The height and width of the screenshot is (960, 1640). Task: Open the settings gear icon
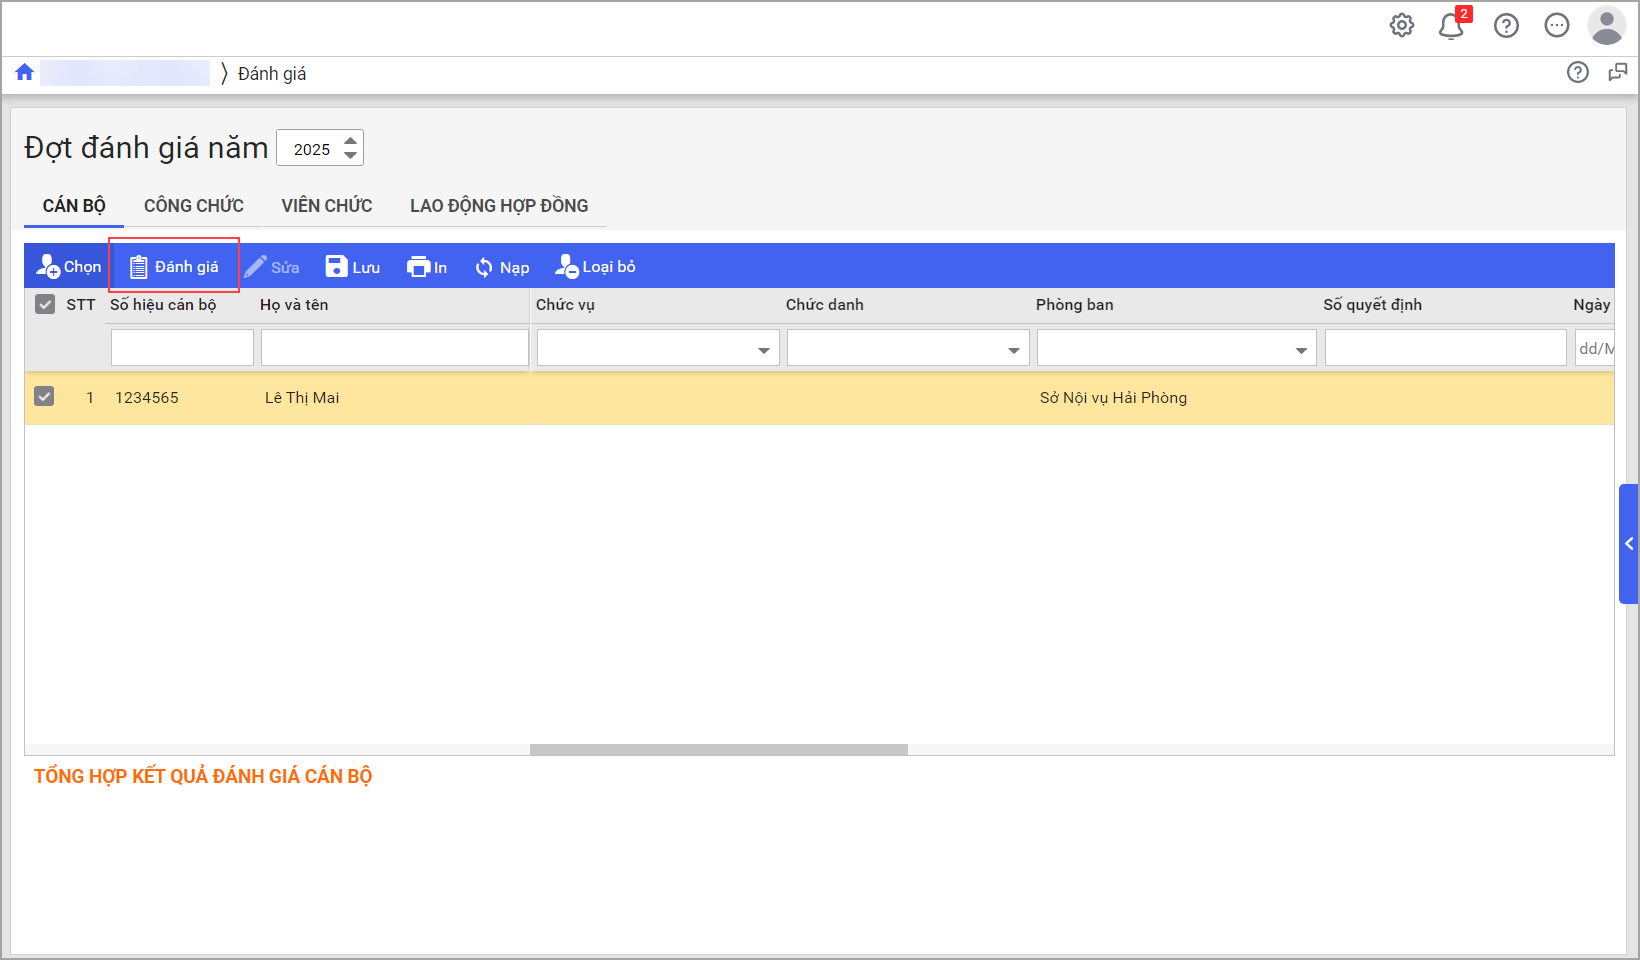pyautogui.click(x=1402, y=26)
